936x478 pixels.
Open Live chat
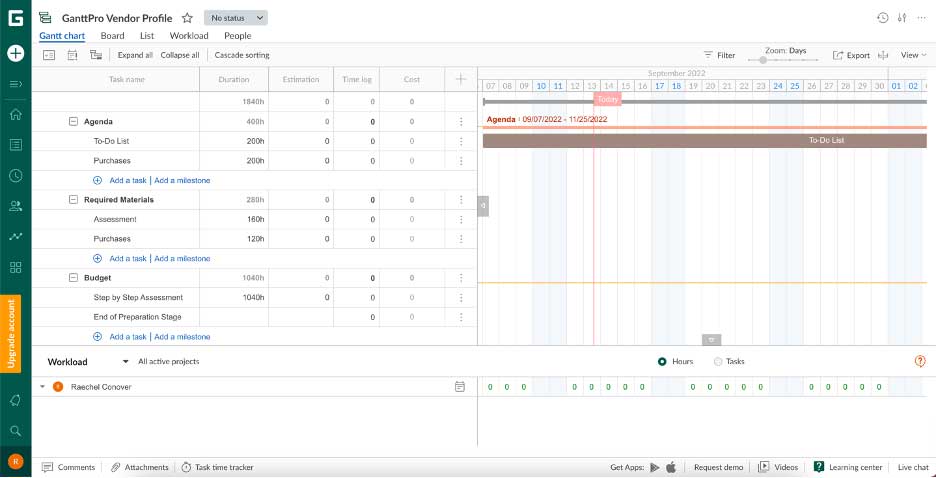pos(913,467)
